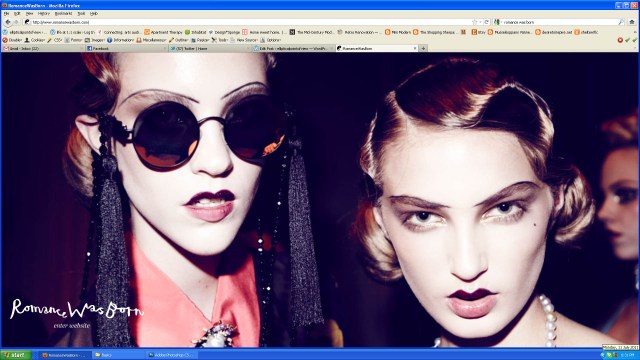
Task: Reload the page with the refresh button
Action: (487, 22)
